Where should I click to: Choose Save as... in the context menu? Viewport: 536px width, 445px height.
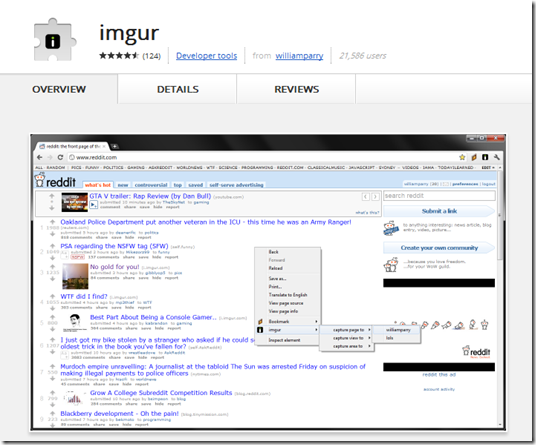click(x=288, y=279)
